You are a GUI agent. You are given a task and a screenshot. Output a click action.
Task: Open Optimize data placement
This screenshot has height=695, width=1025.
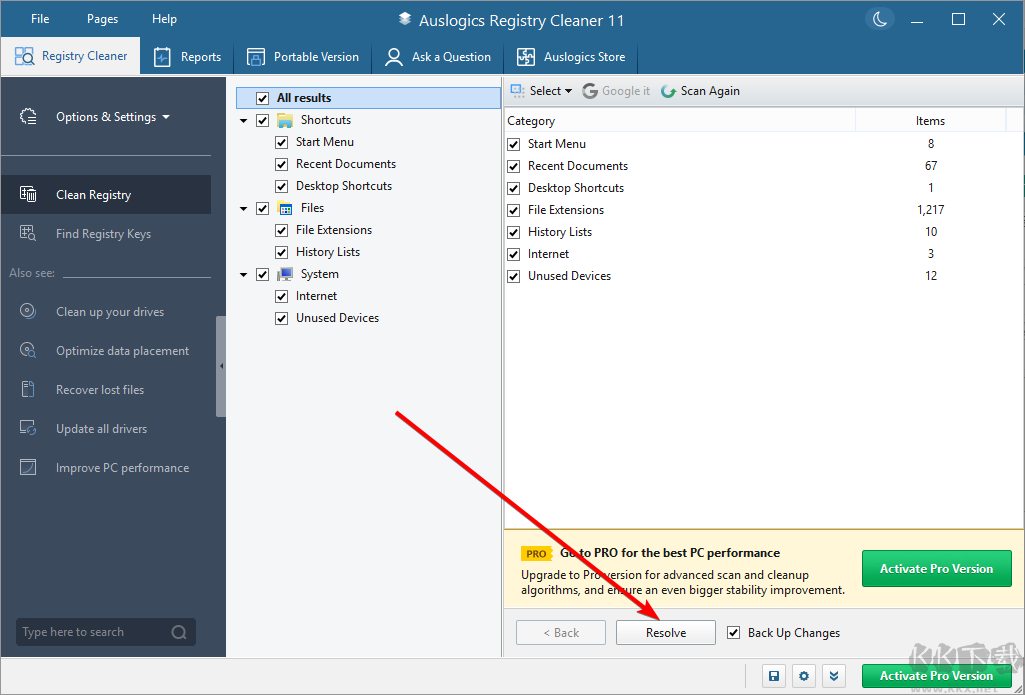tap(121, 350)
